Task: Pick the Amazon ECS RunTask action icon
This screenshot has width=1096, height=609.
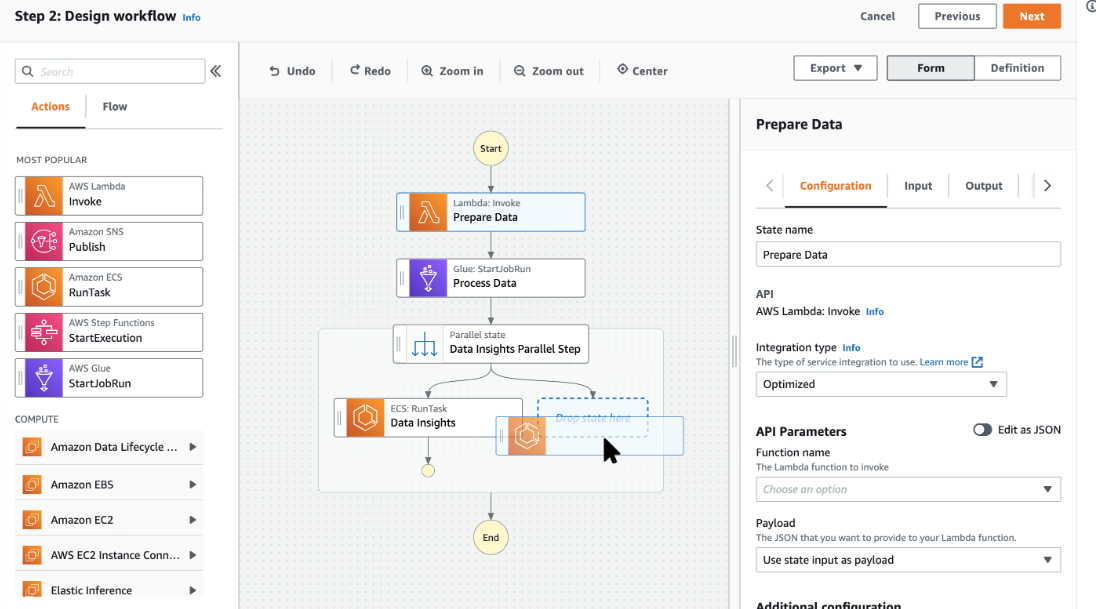Action: point(43,287)
